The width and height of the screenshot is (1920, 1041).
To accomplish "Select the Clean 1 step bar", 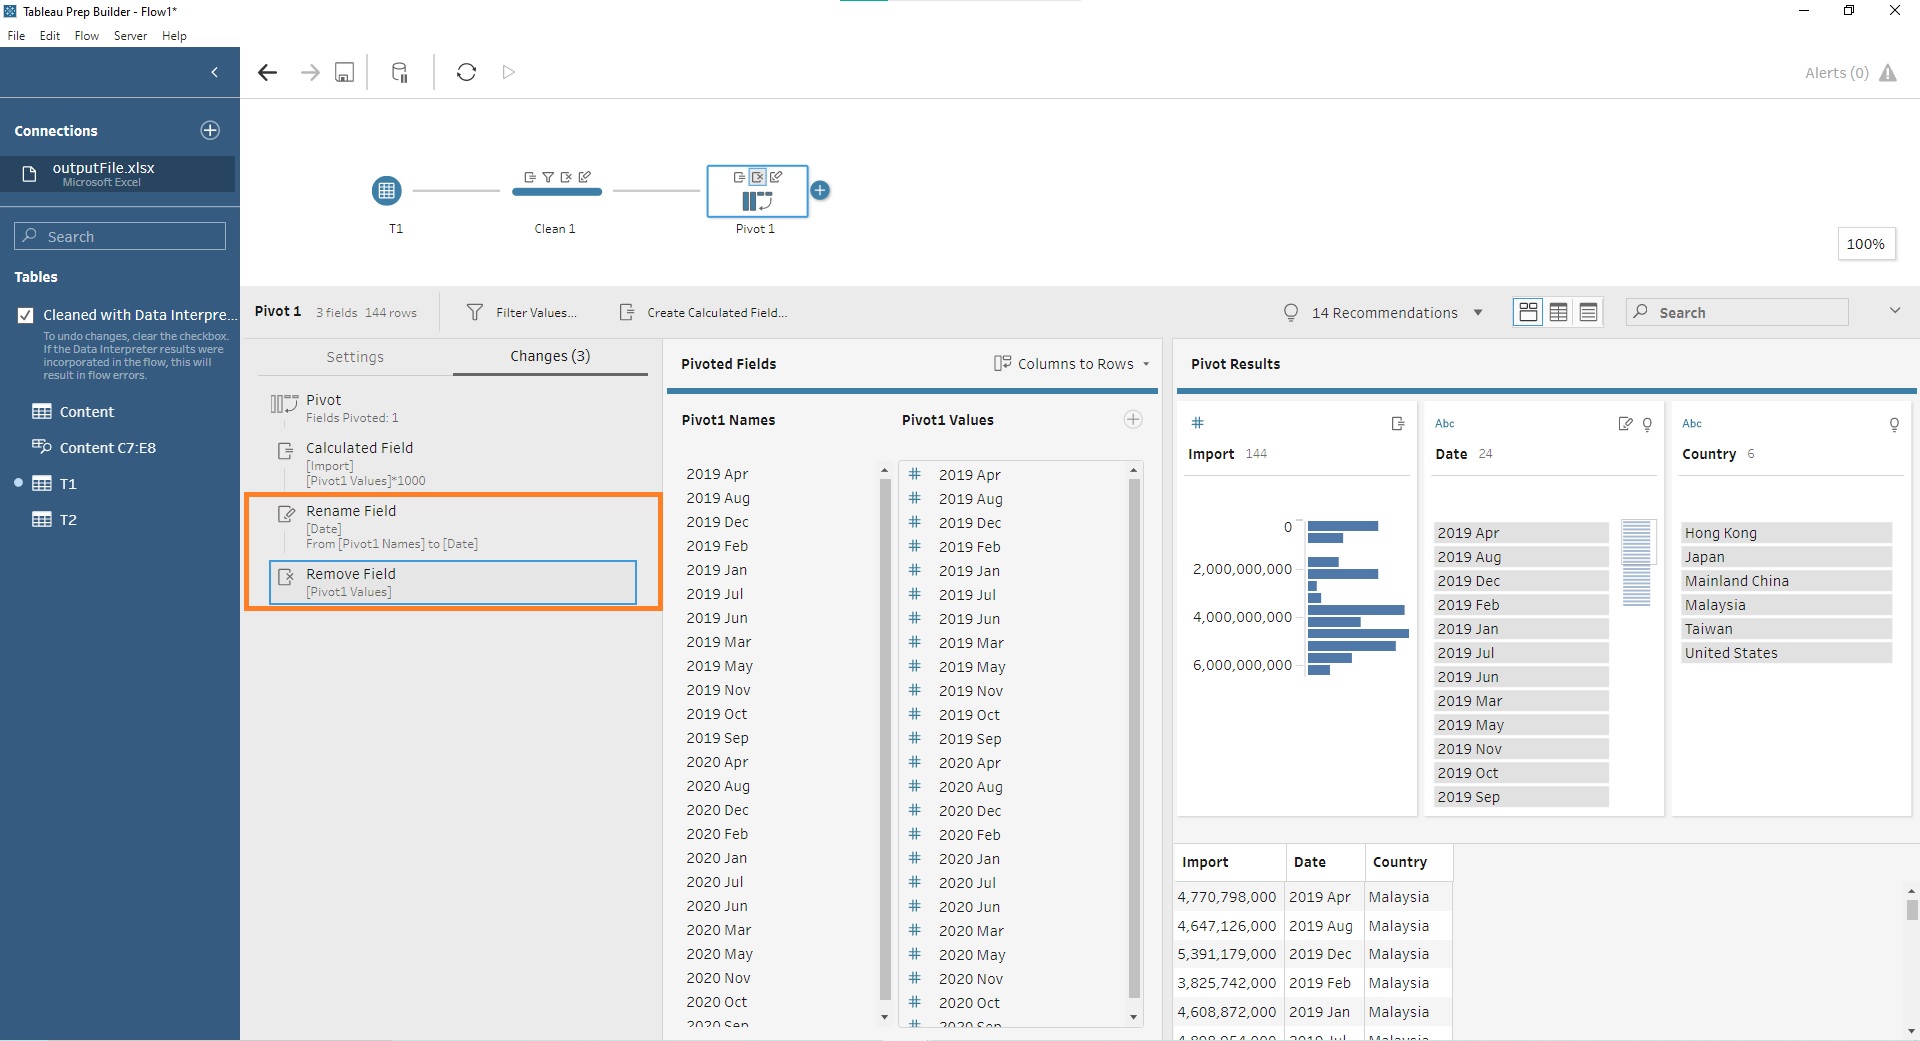I will 556,192.
